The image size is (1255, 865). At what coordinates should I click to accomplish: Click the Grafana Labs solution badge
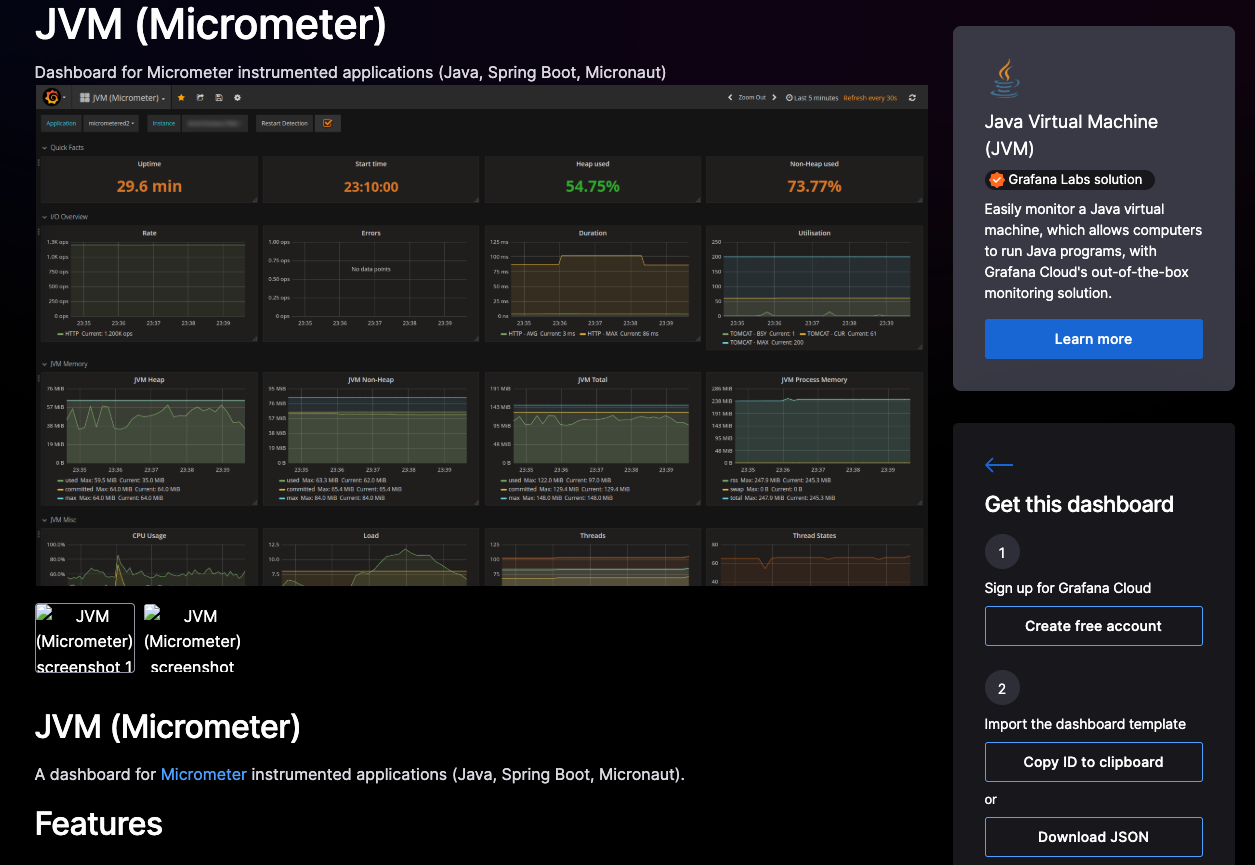[x=1069, y=180]
